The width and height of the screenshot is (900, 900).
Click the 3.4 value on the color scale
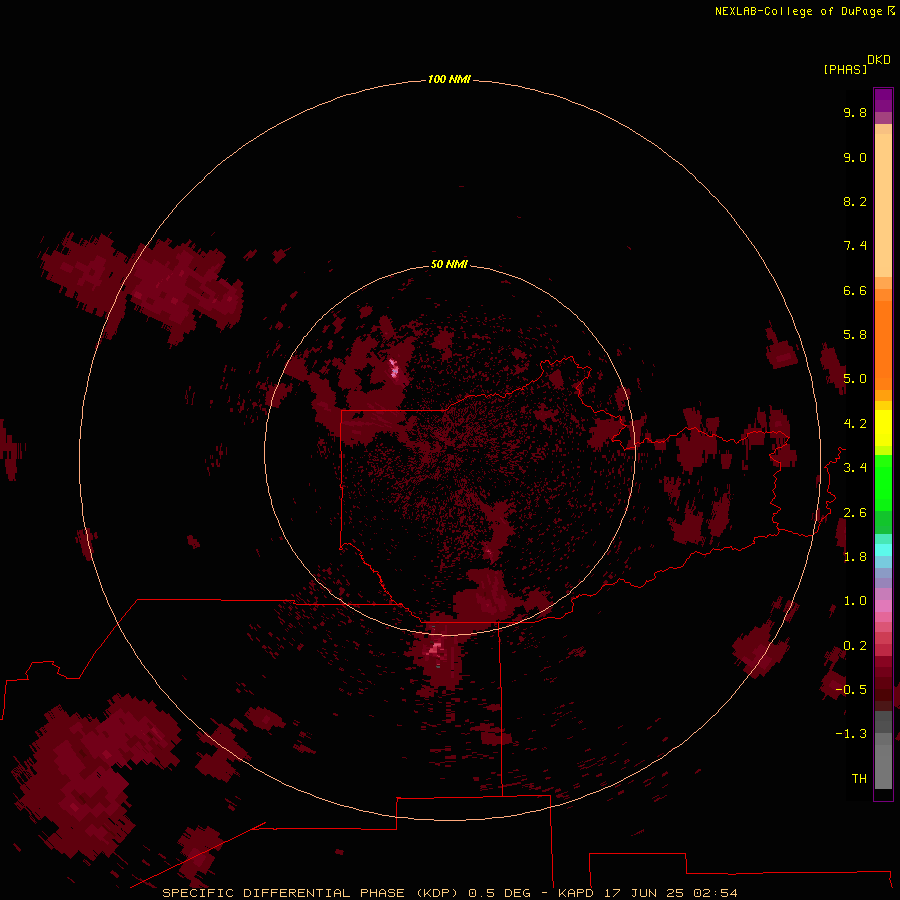(x=855, y=468)
